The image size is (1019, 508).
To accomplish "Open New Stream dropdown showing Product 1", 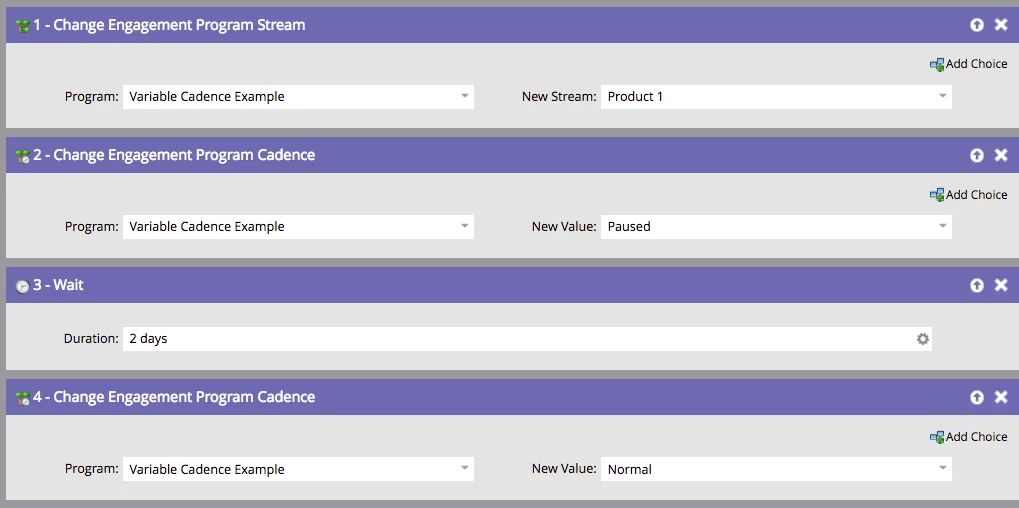I will pyautogui.click(x=776, y=97).
